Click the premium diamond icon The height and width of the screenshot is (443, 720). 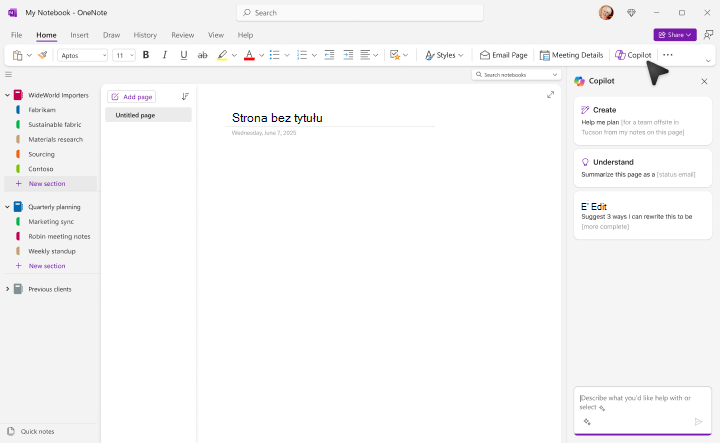631,13
